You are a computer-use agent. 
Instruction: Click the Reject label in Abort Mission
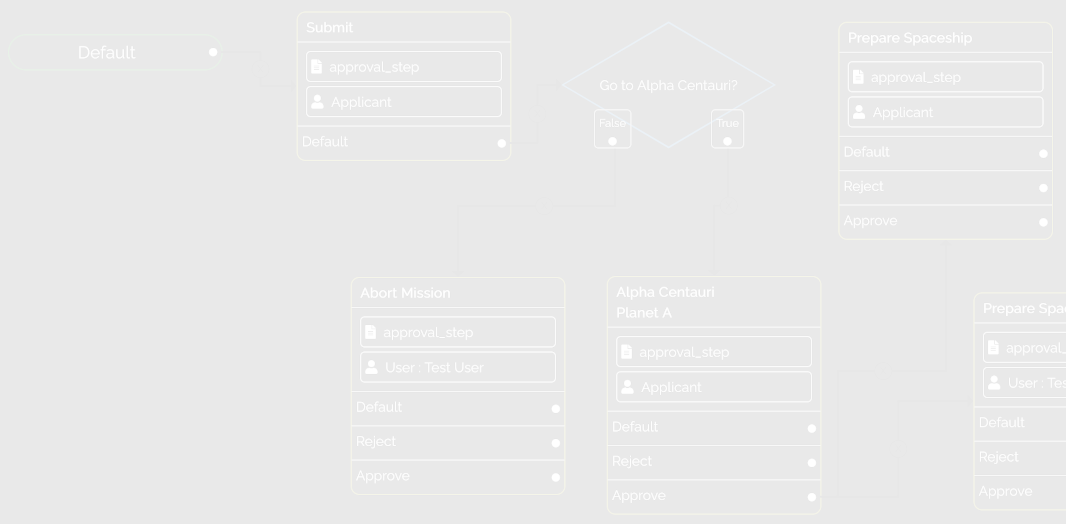pos(376,441)
